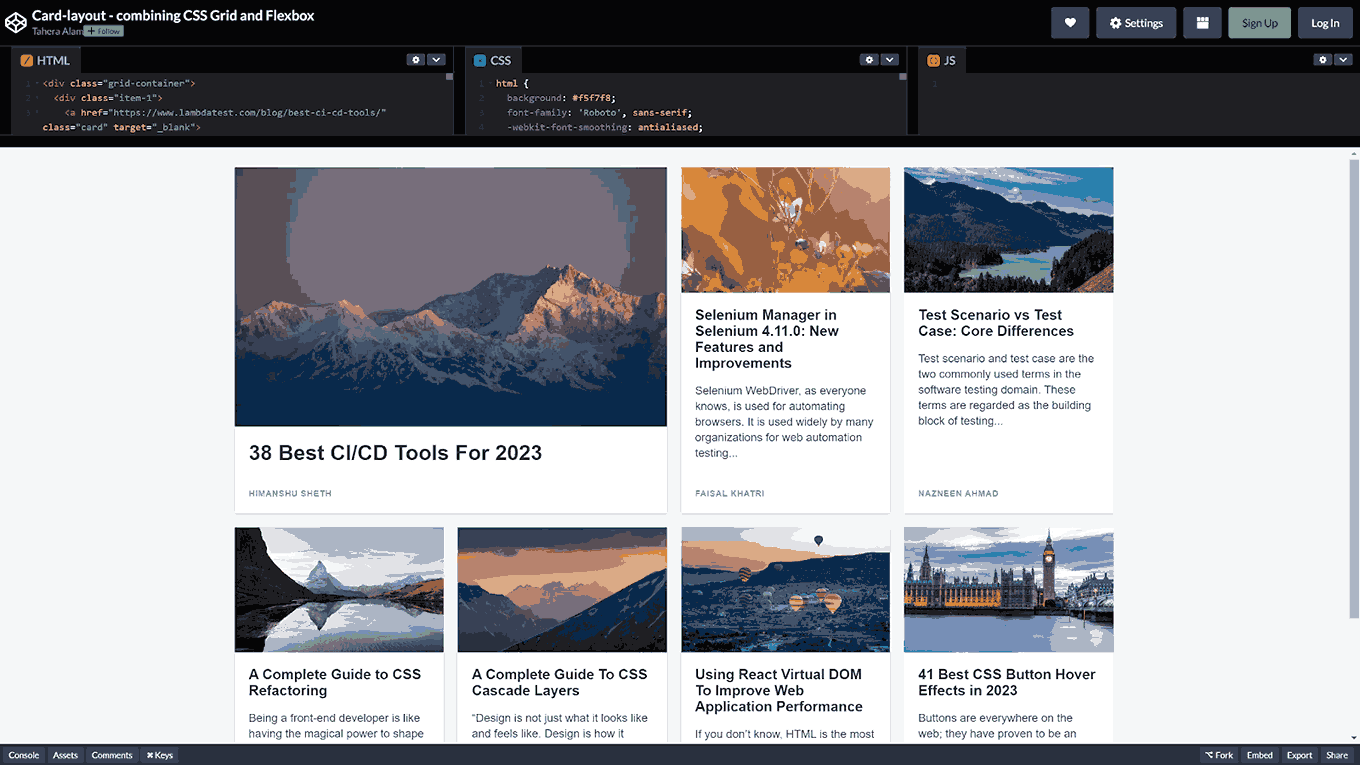Follow the author Tahera Alam
This screenshot has height=765, width=1360.
pyautogui.click(x=104, y=30)
